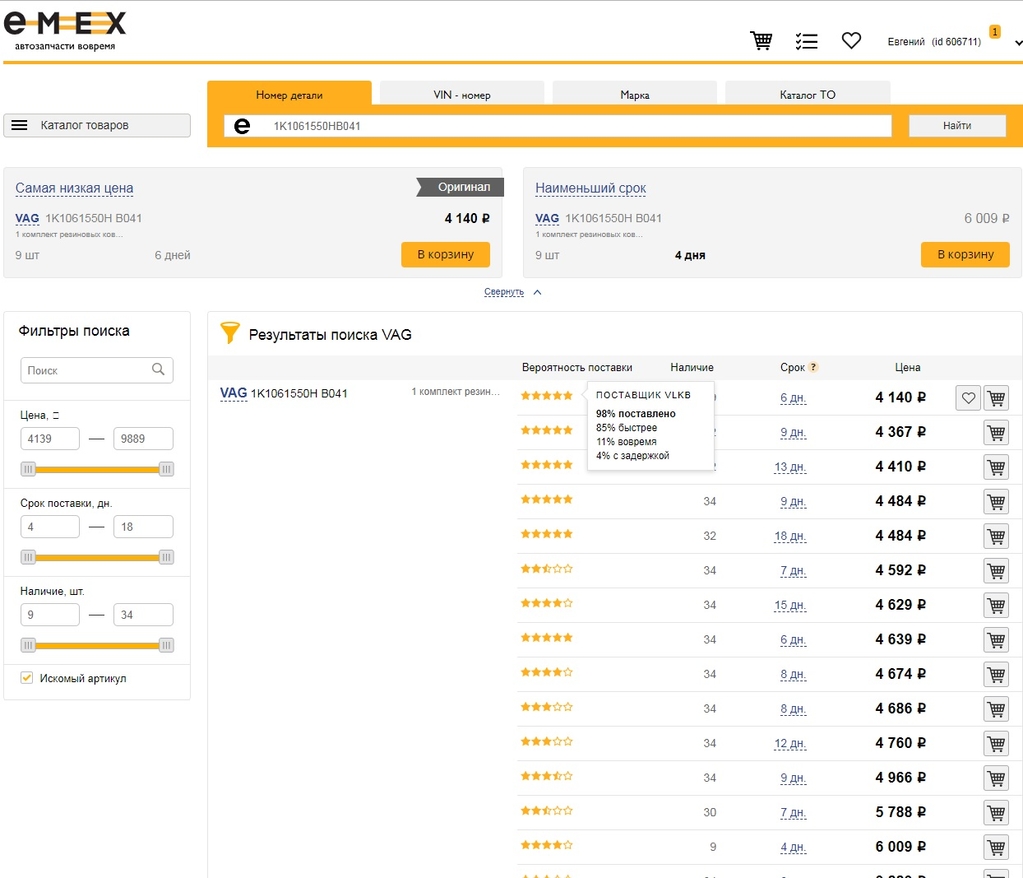Add the 4 484 ₽ 9 дн. offer to cart
Screen dimensions: 1023x878
(x=996, y=501)
